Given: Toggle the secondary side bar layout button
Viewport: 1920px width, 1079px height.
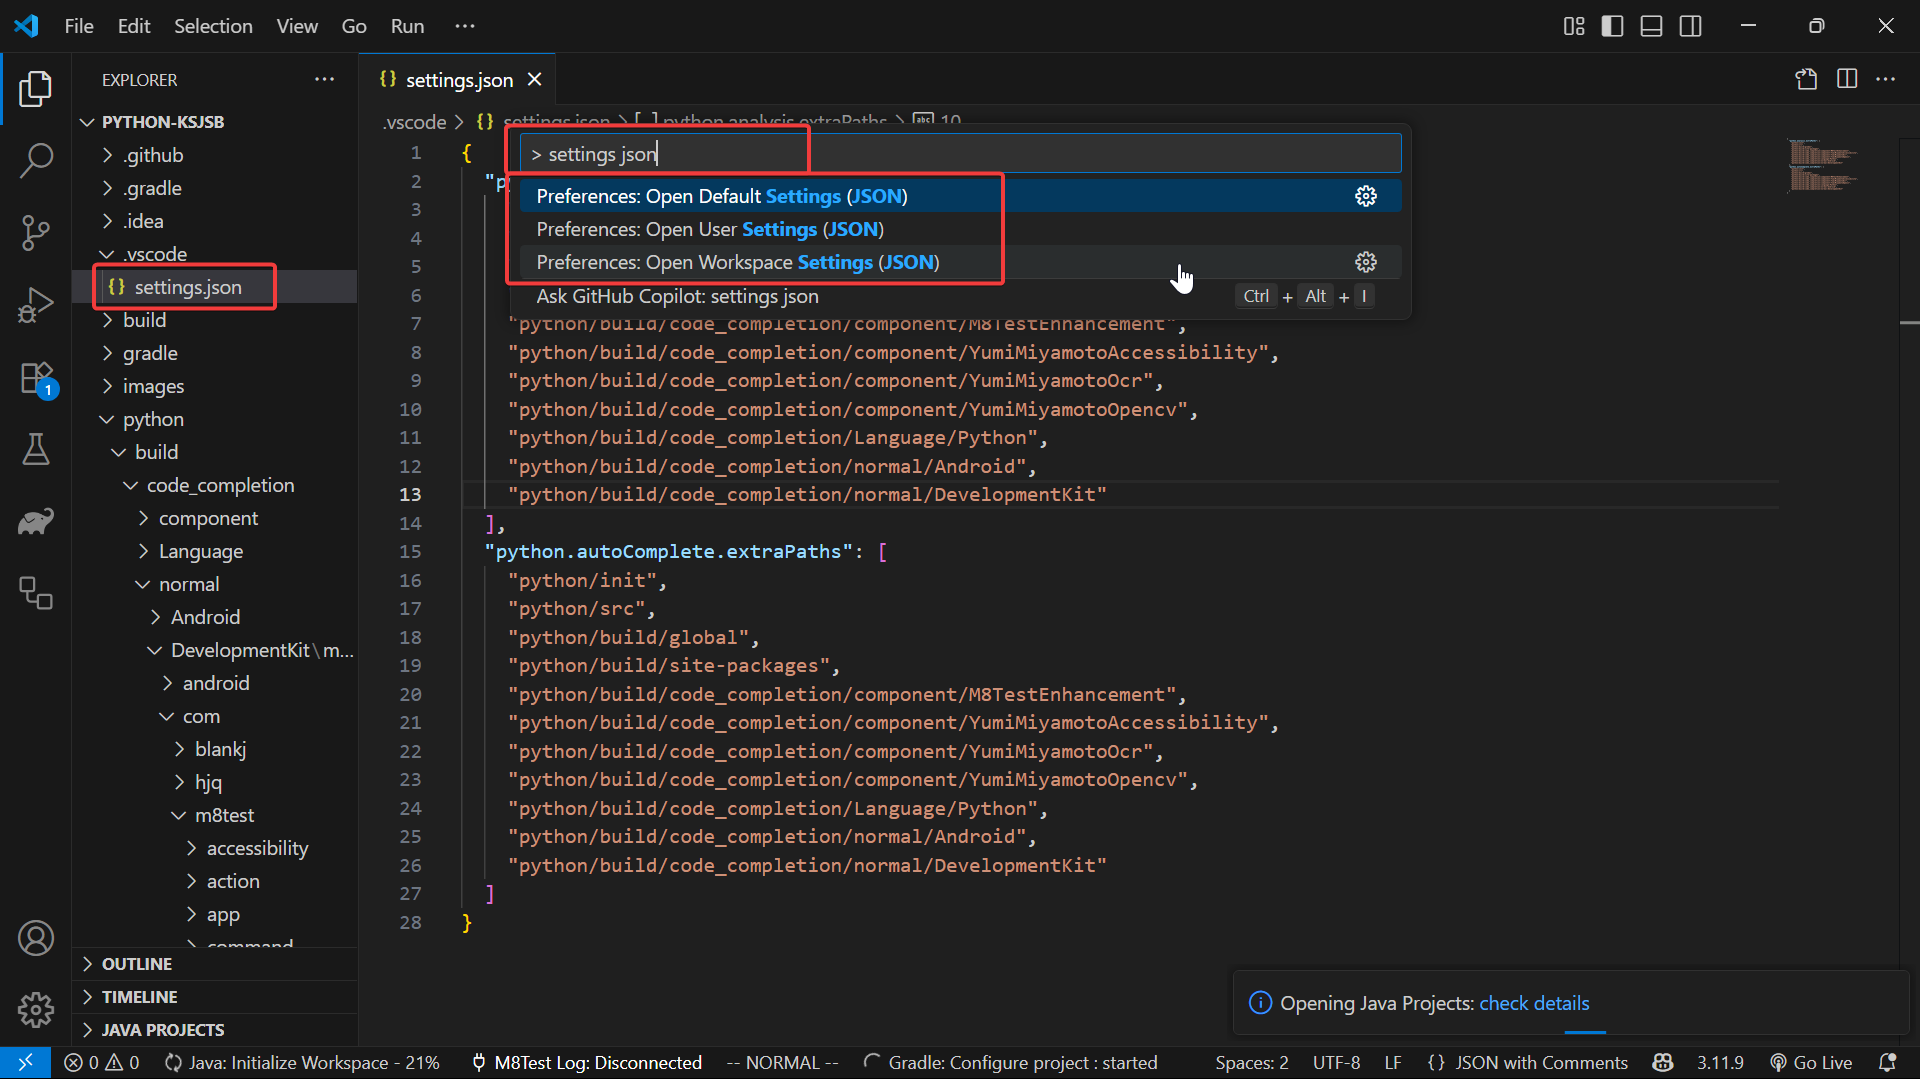Looking at the screenshot, I should 1690,26.
